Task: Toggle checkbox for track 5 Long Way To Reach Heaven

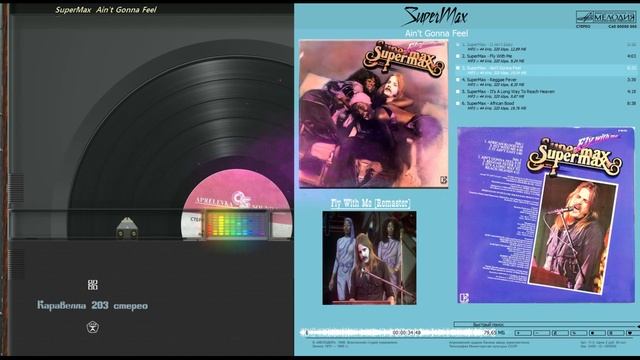Action: pos(458,91)
